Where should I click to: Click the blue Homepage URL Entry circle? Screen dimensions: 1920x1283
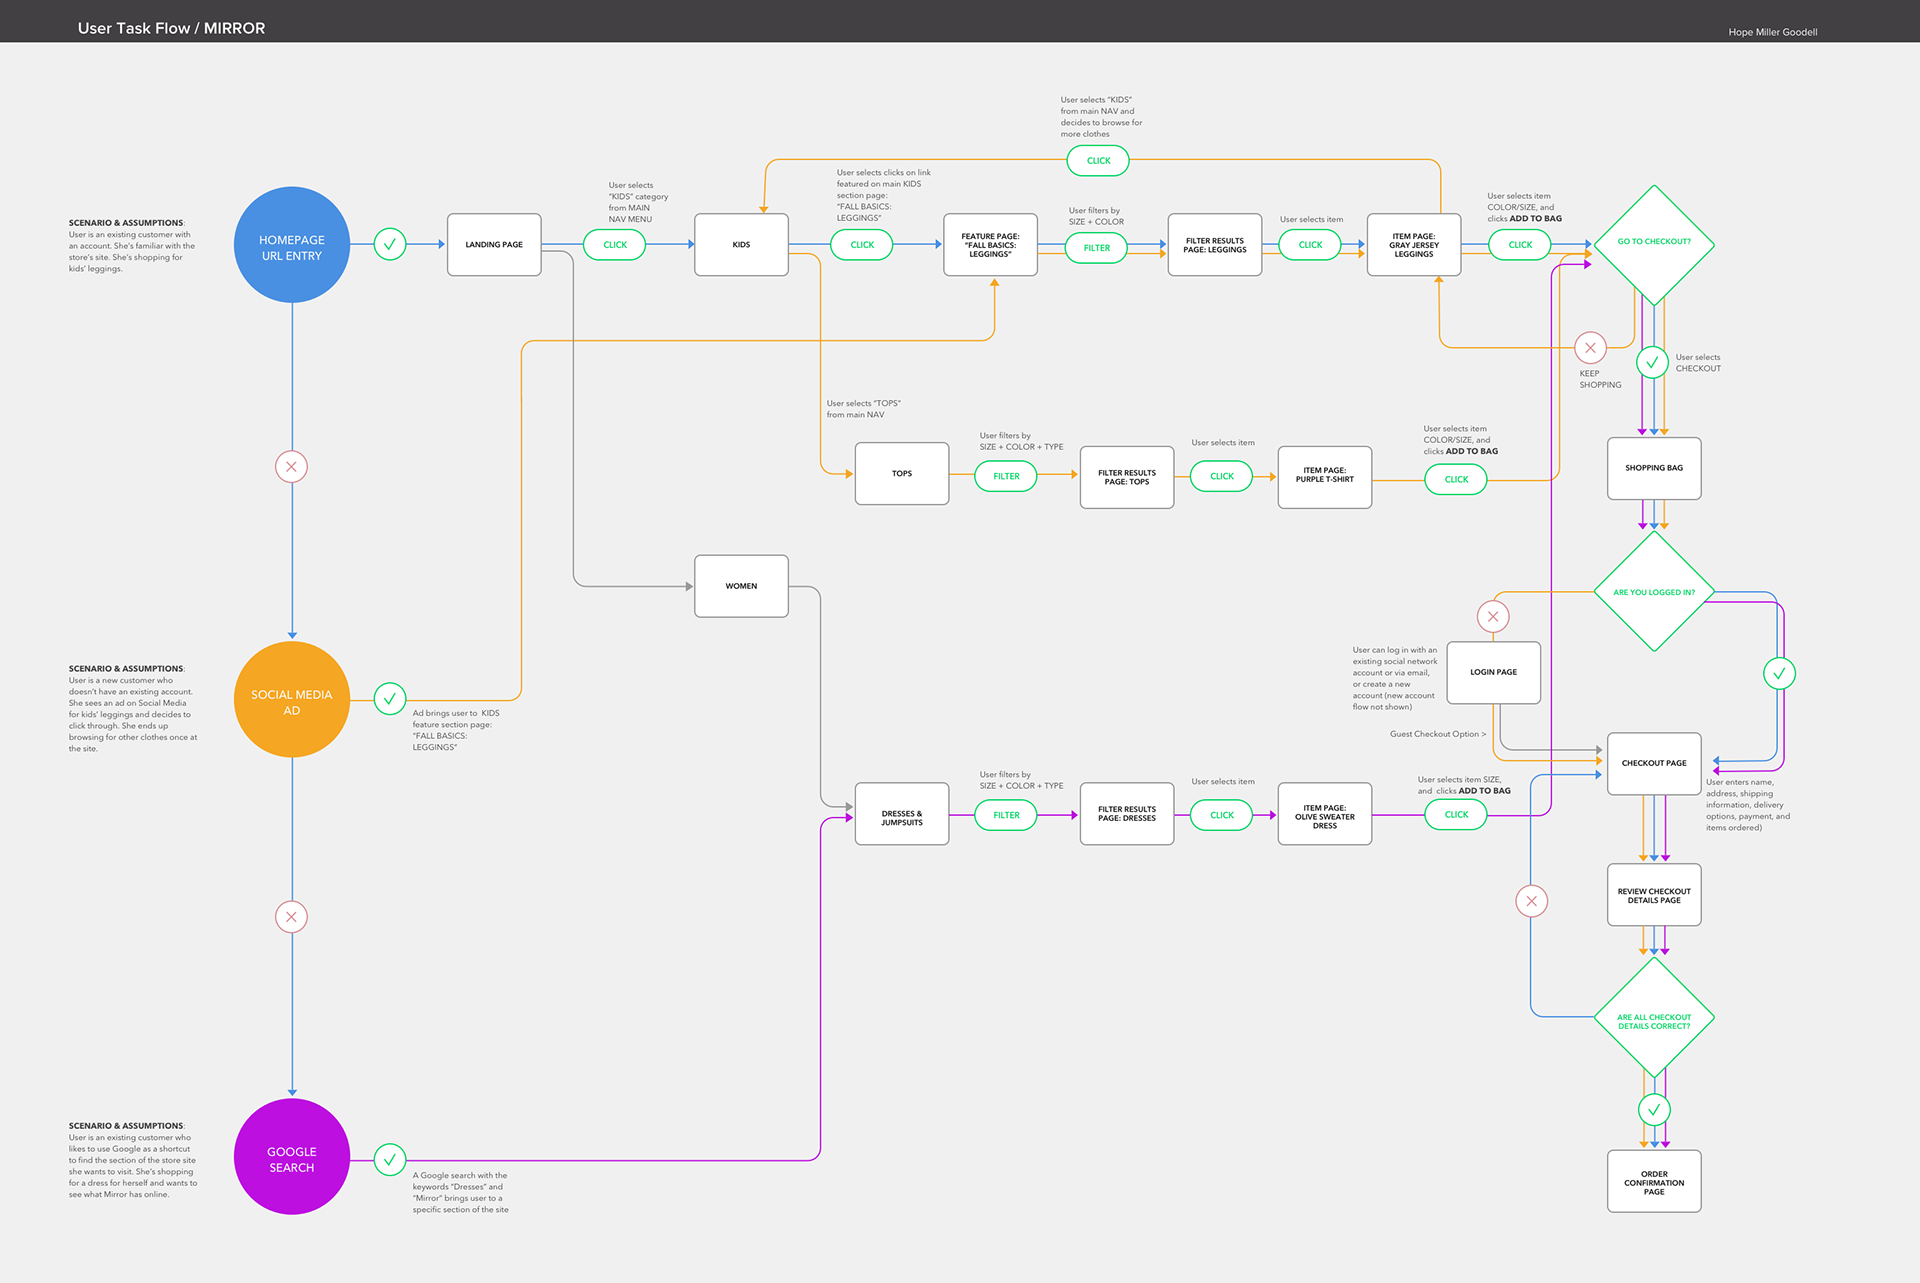coord(292,245)
